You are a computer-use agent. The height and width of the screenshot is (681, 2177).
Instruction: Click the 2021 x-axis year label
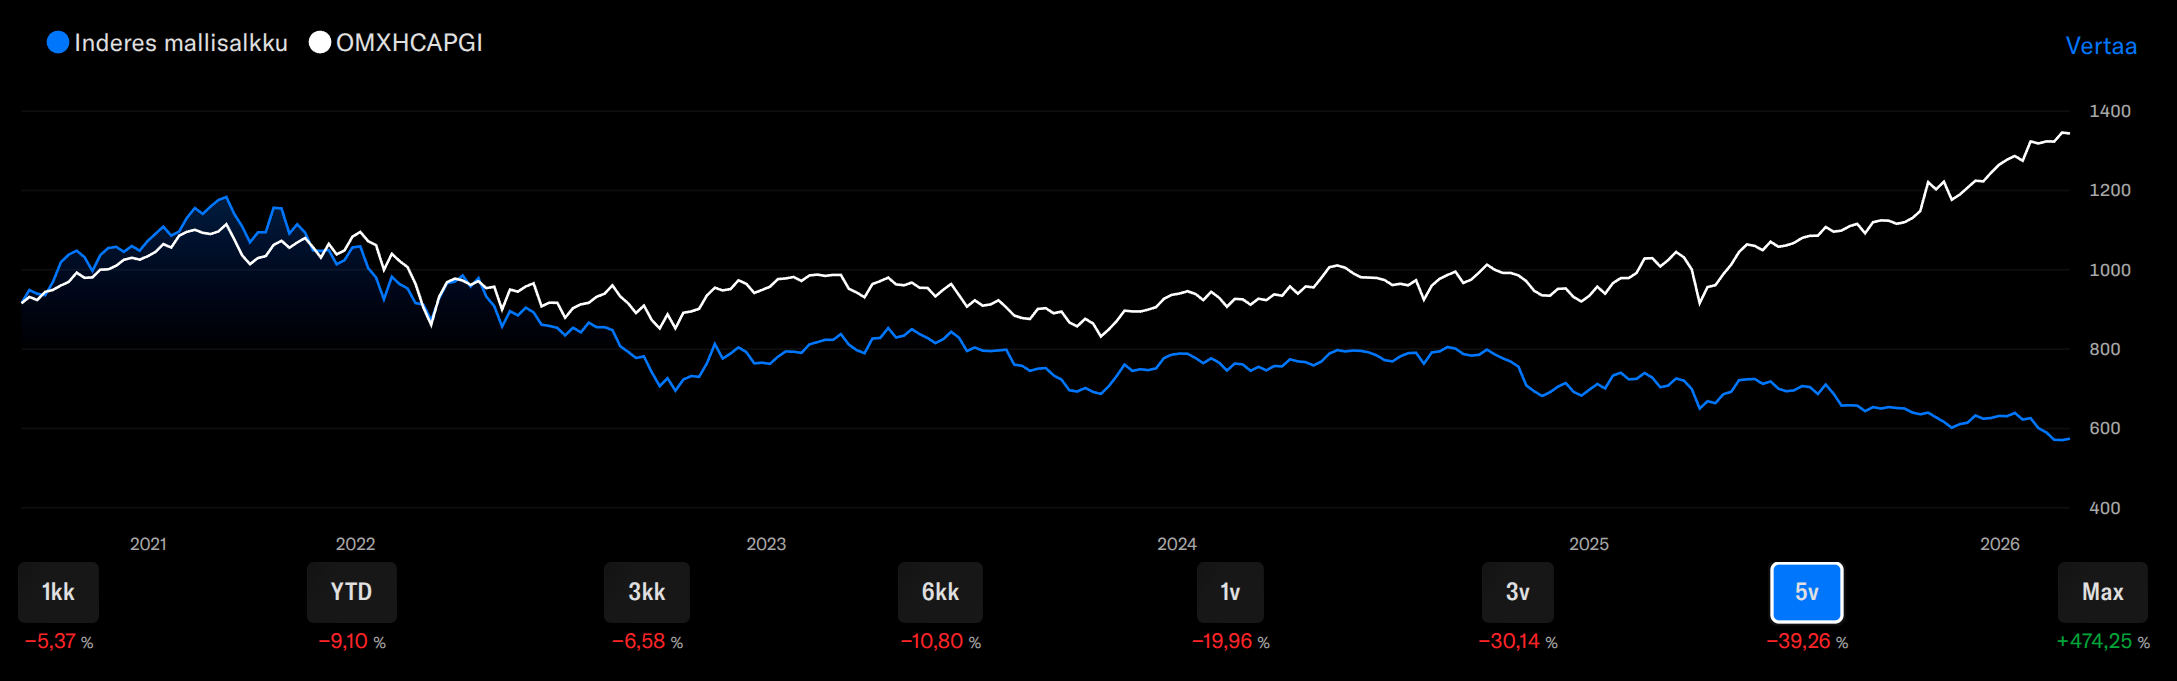pos(148,544)
